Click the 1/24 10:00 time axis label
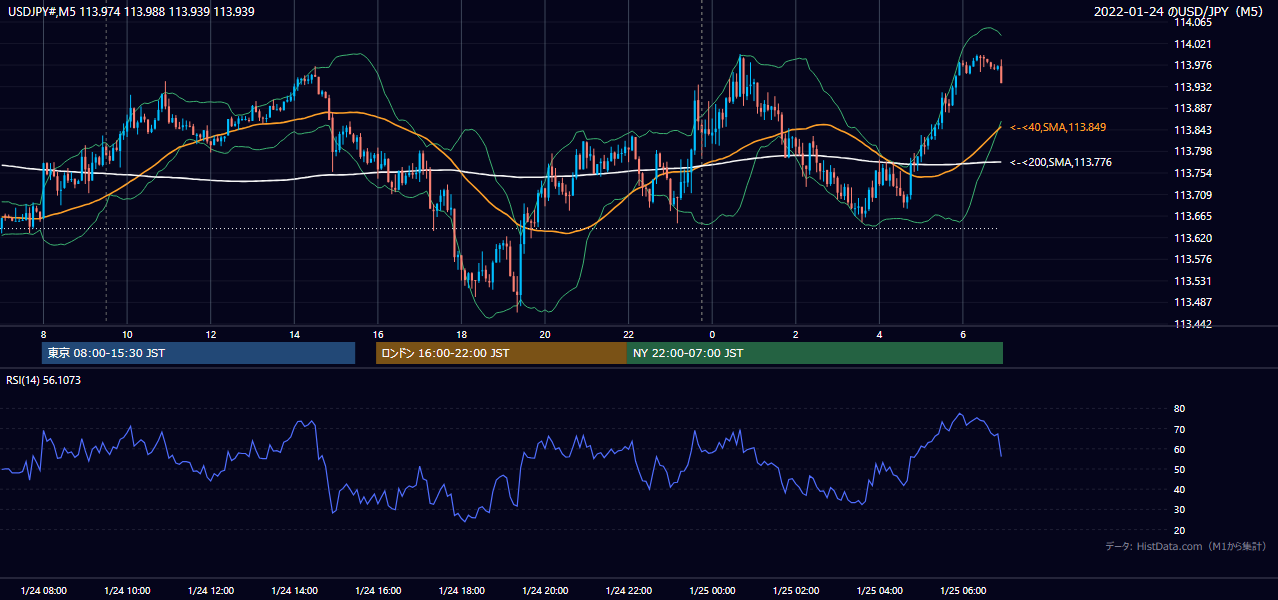Viewport: 1278px width, 600px height. click(127, 590)
